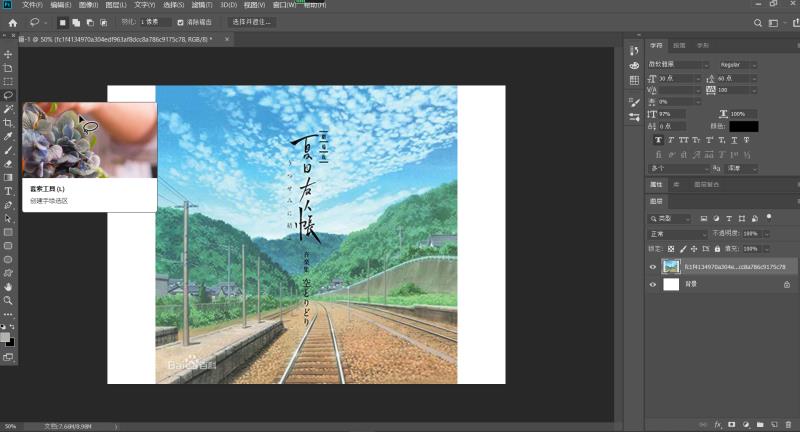800x432 pixels.
Task: Open the 图层(L) menu
Action: pyautogui.click(x=116, y=5)
